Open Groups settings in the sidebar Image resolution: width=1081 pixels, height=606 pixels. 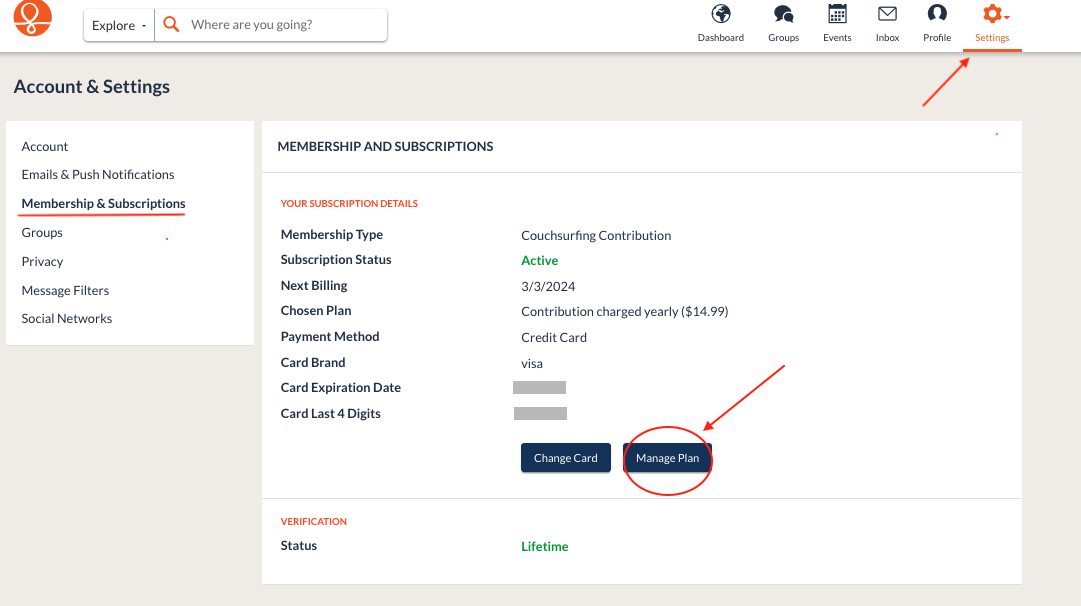coord(42,232)
